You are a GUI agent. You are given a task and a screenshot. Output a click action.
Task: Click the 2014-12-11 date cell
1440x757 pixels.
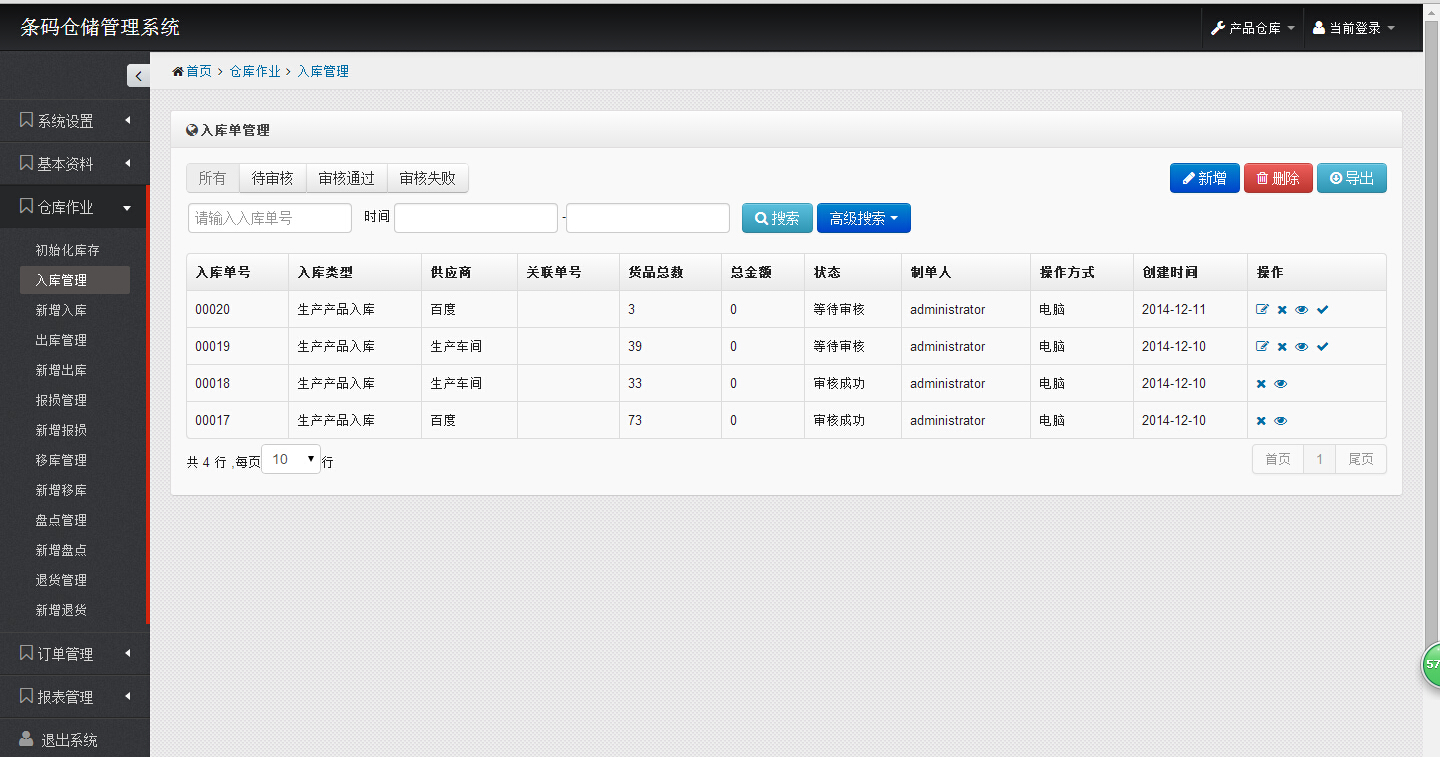[1190, 310]
